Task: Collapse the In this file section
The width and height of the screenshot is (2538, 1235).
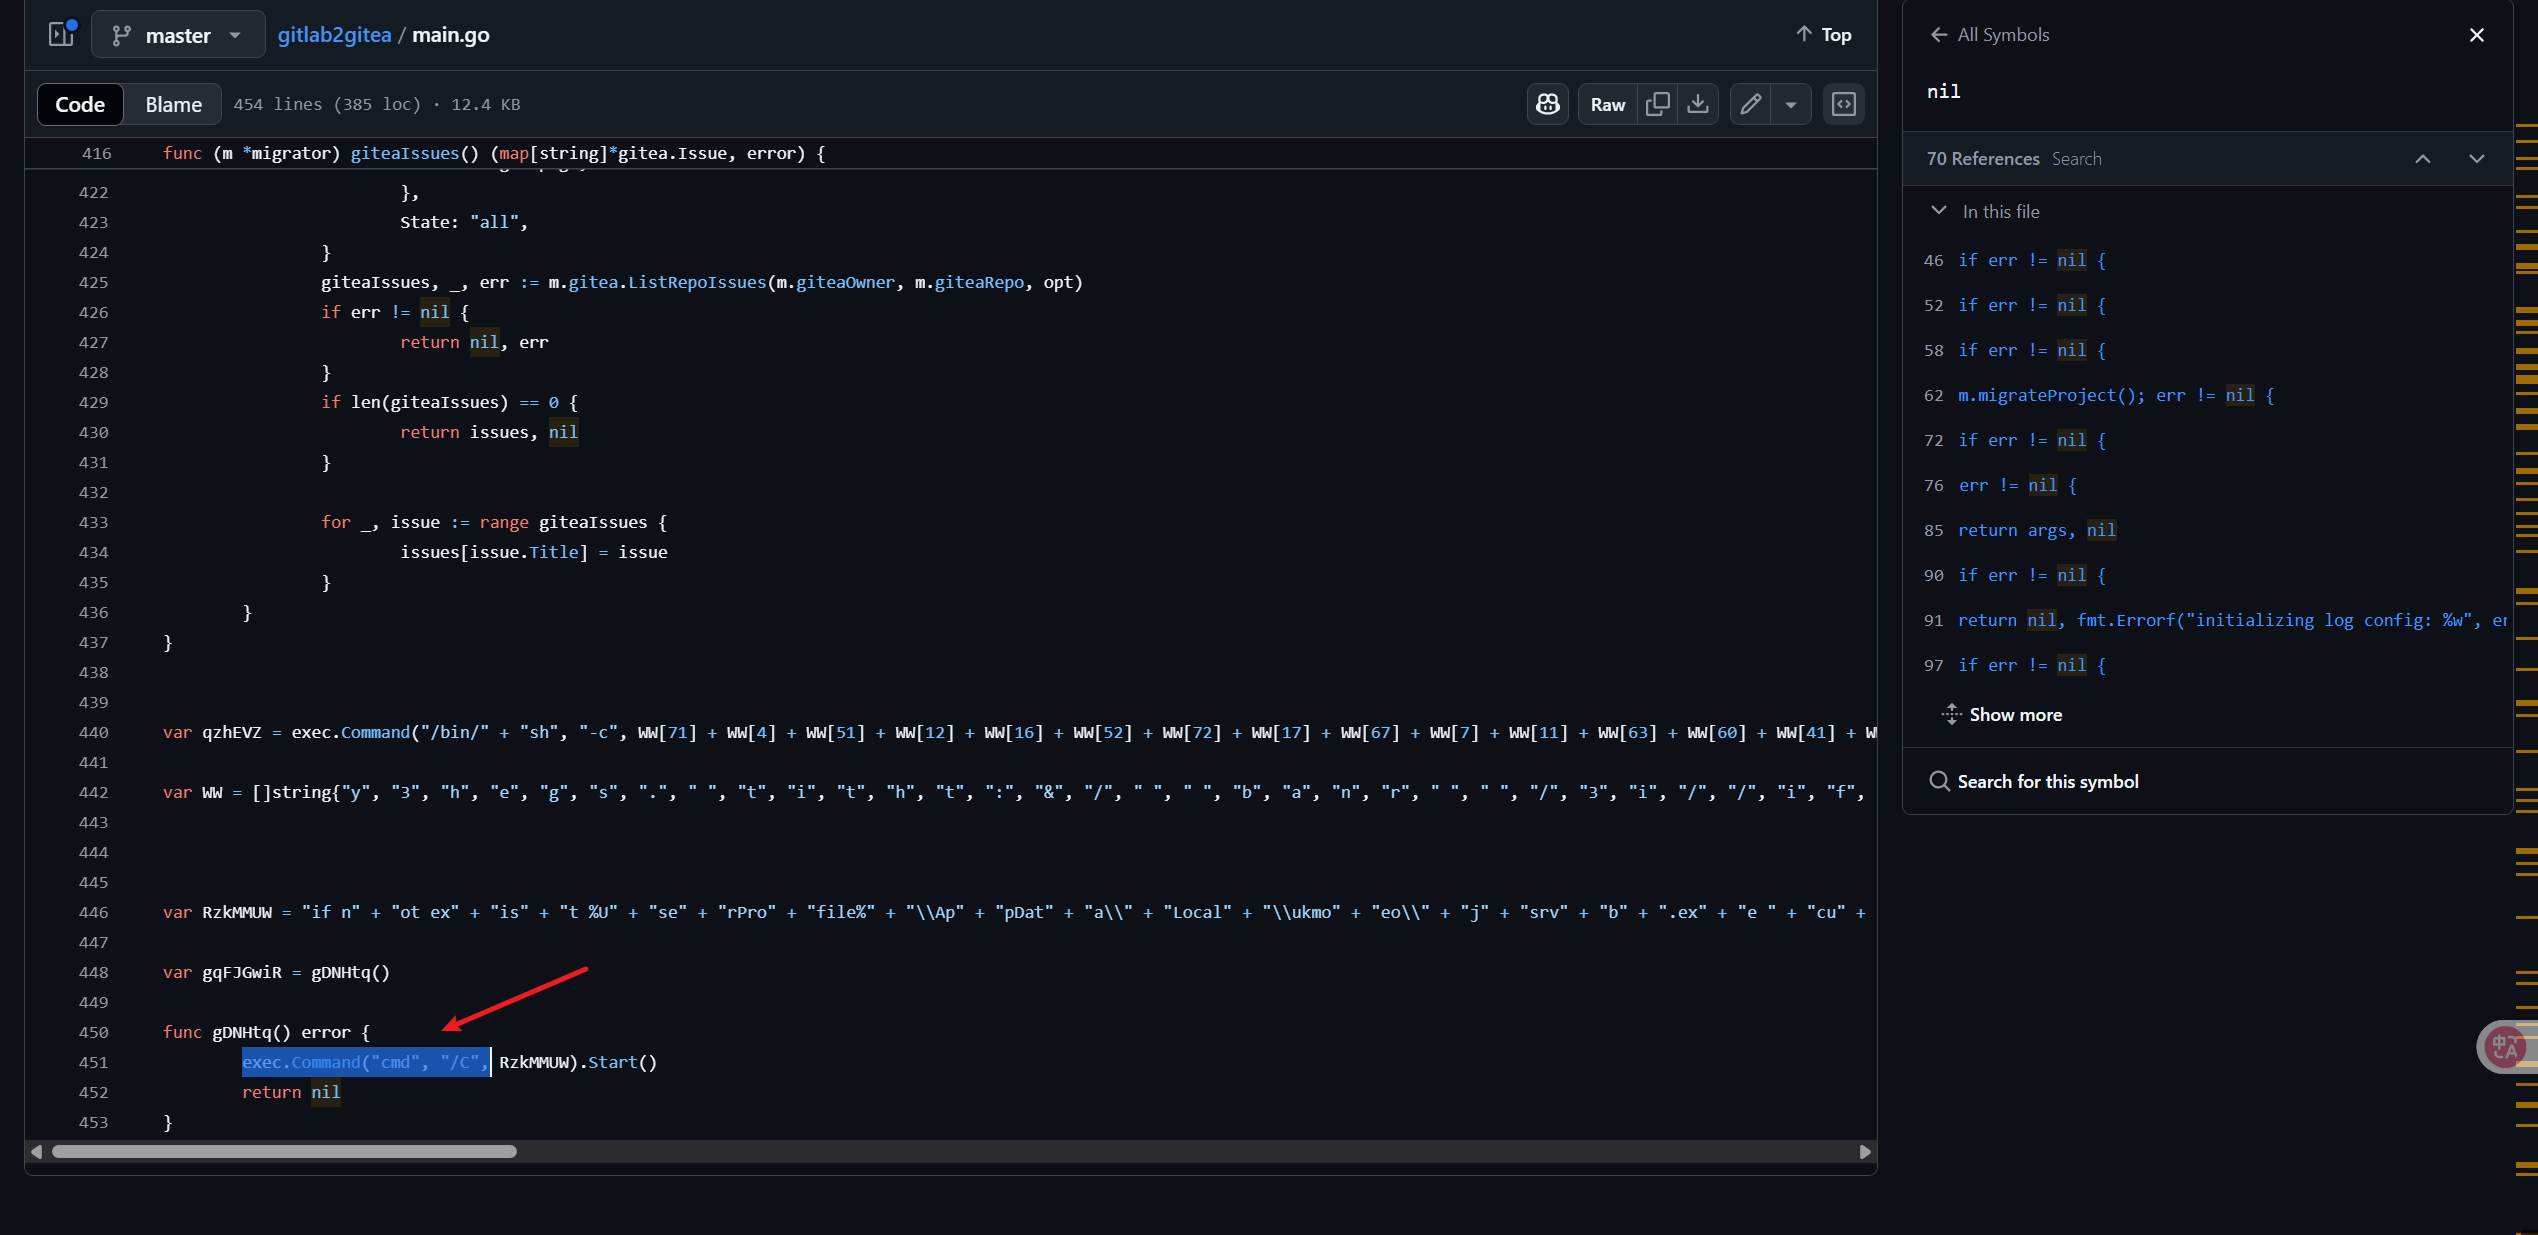Action: 1939,211
